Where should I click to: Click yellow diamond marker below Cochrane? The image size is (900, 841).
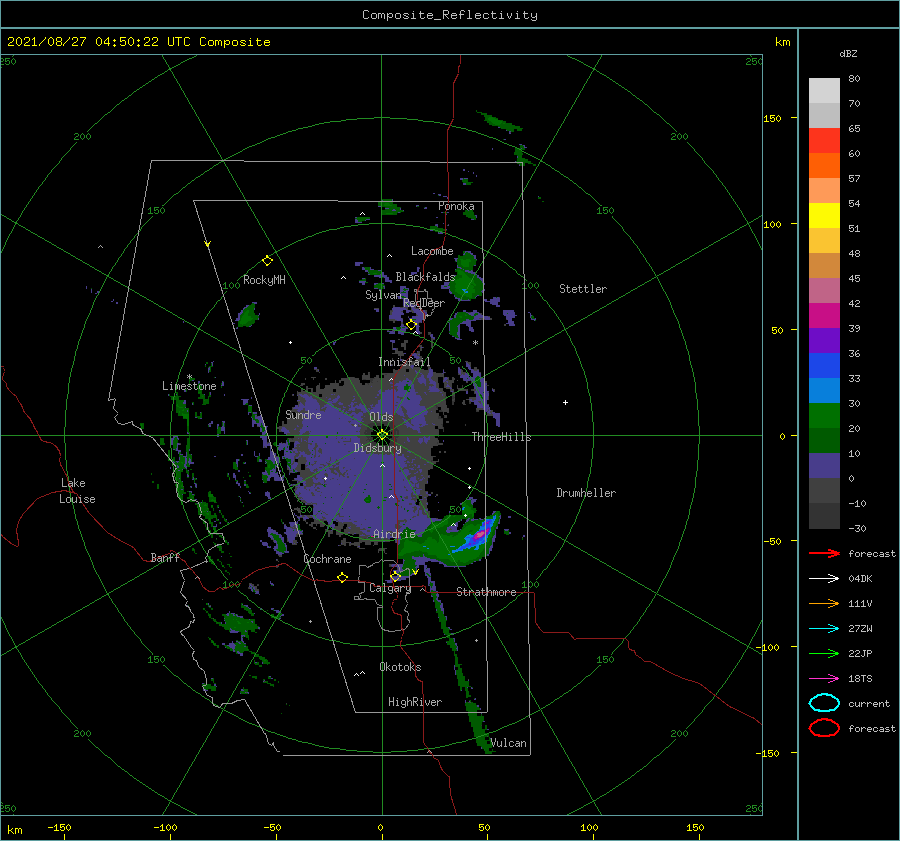[343, 578]
